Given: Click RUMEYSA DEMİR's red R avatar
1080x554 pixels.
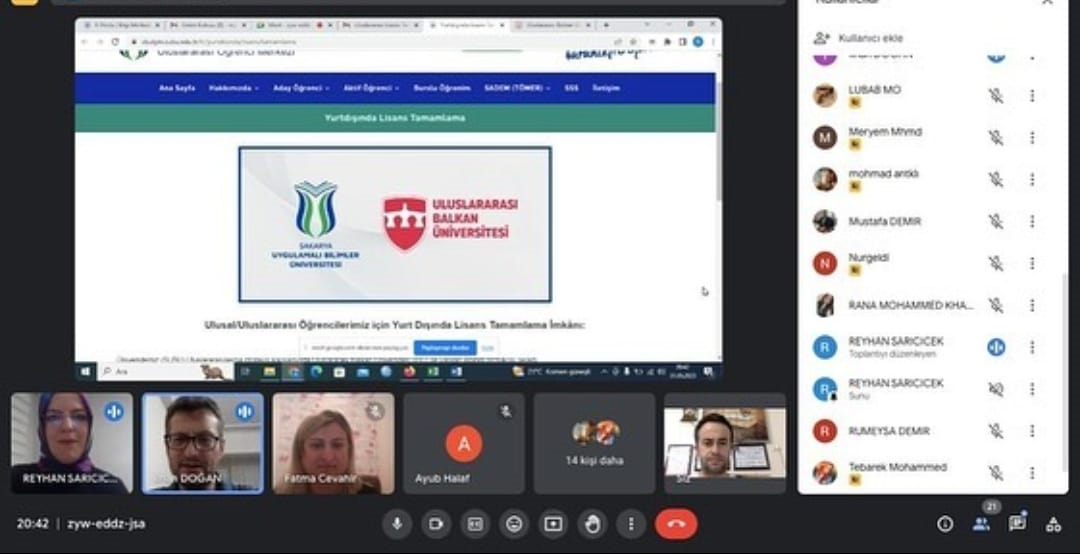Looking at the screenshot, I should (824, 431).
